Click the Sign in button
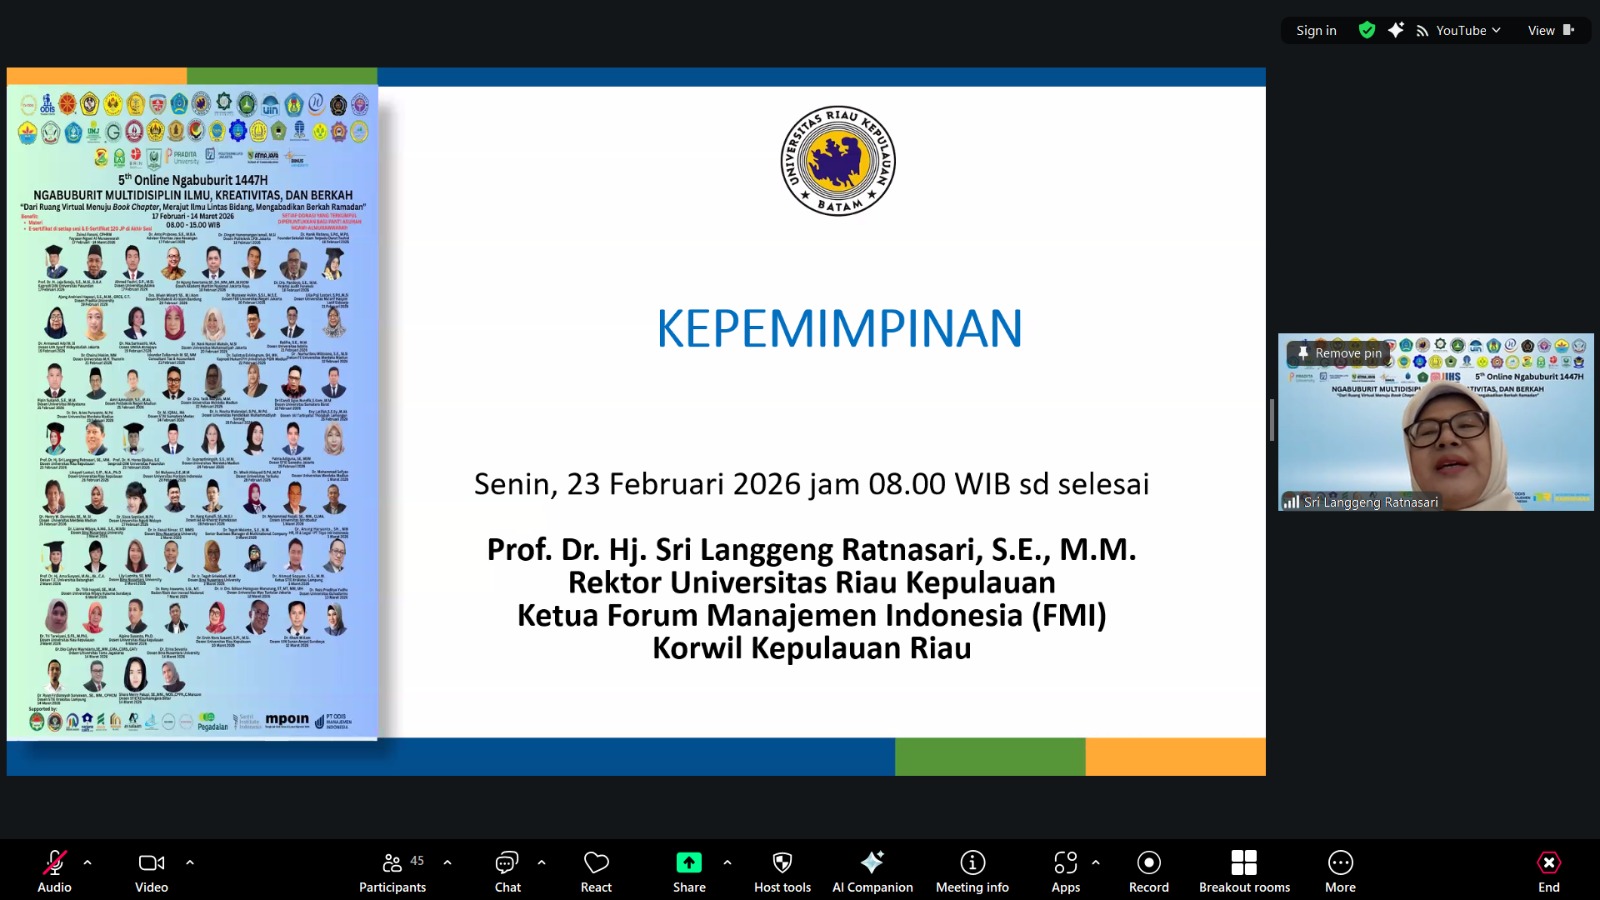The width and height of the screenshot is (1600, 900). [x=1316, y=31]
